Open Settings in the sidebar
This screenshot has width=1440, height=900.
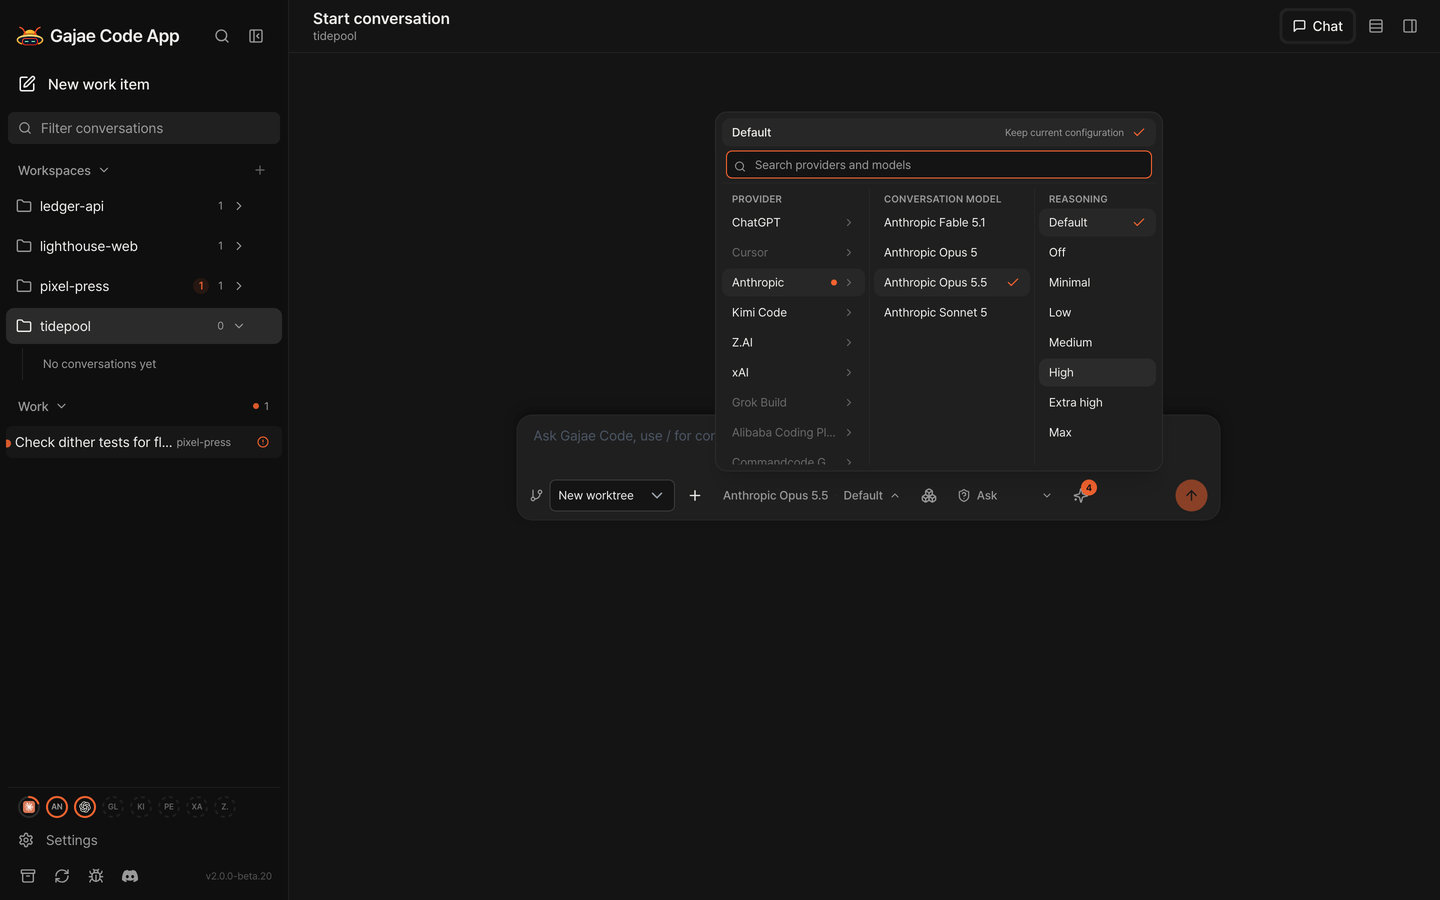(x=58, y=840)
